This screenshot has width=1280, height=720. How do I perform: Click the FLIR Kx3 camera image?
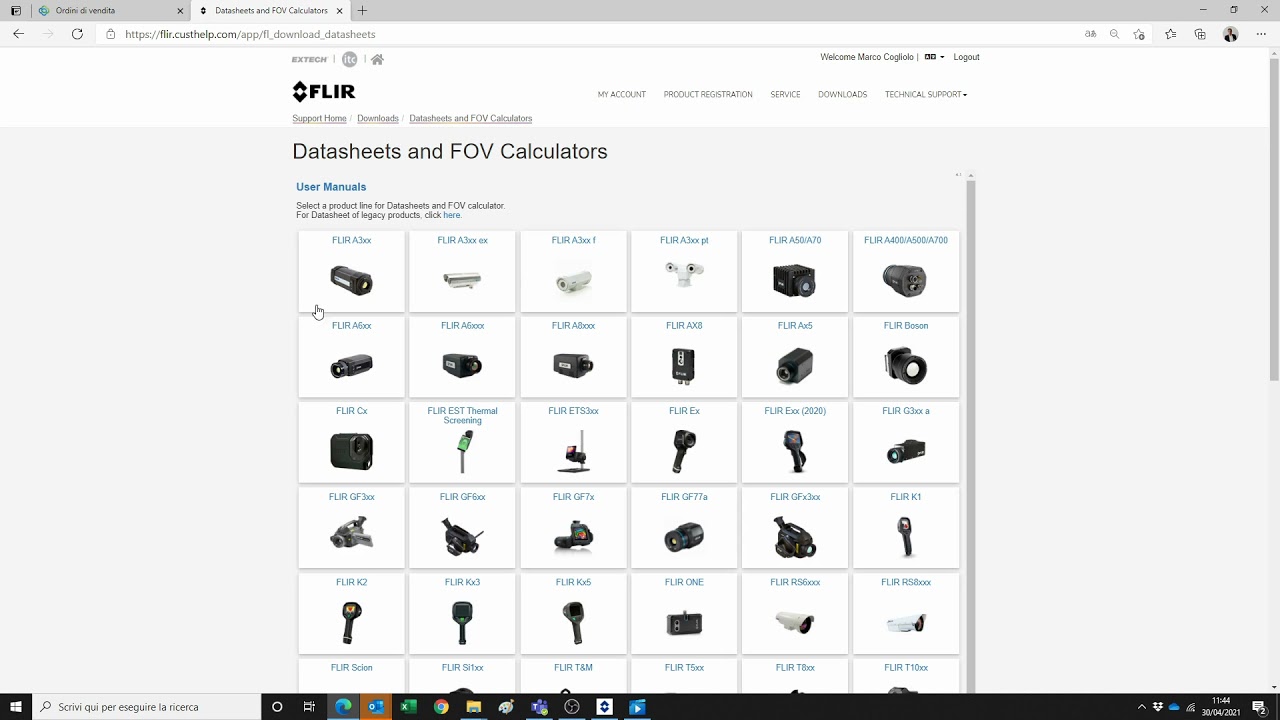[x=462, y=623]
